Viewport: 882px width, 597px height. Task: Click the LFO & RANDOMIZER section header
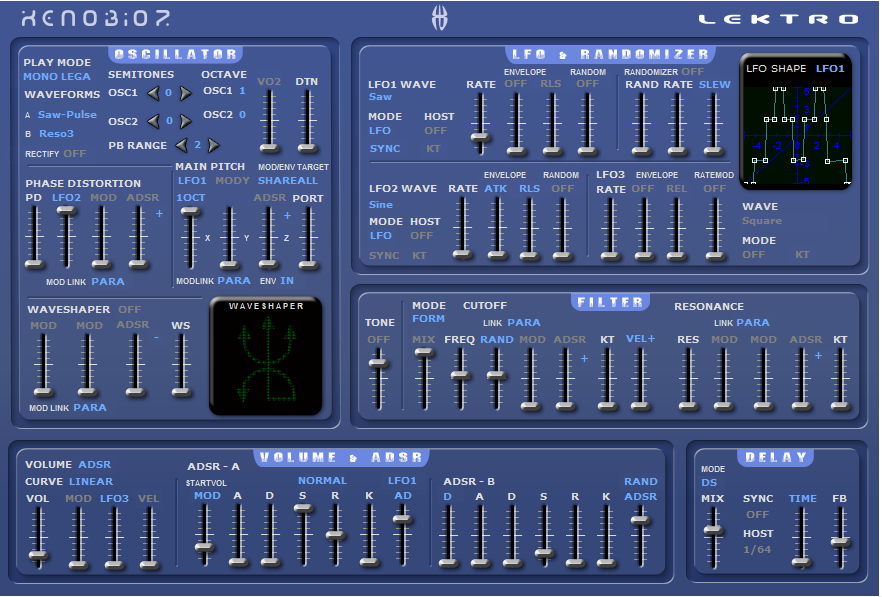[x=610, y=54]
